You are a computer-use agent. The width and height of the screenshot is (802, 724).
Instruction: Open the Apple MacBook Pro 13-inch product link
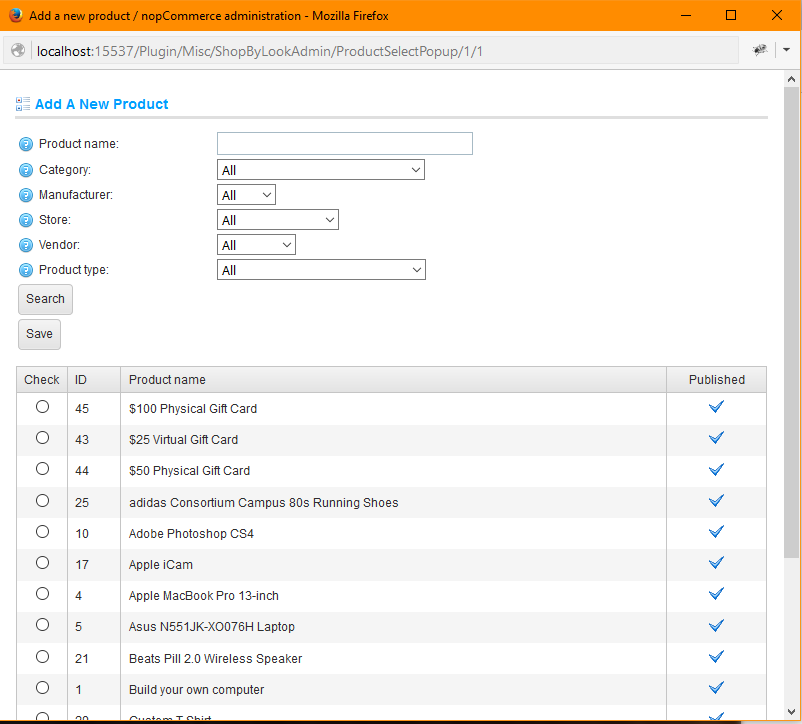[203, 594]
